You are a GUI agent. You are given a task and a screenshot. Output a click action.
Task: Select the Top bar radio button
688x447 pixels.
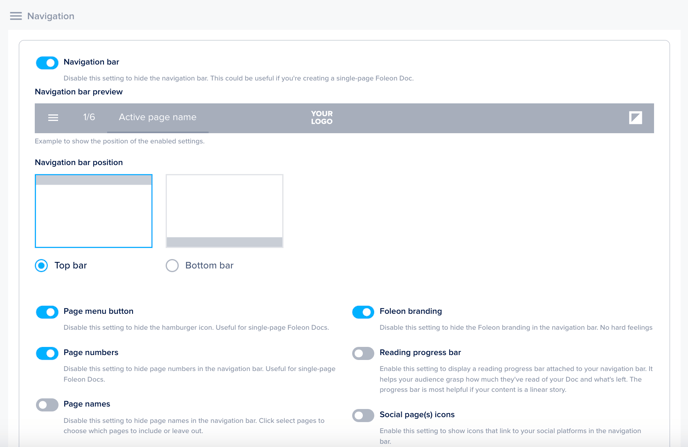pos(41,266)
